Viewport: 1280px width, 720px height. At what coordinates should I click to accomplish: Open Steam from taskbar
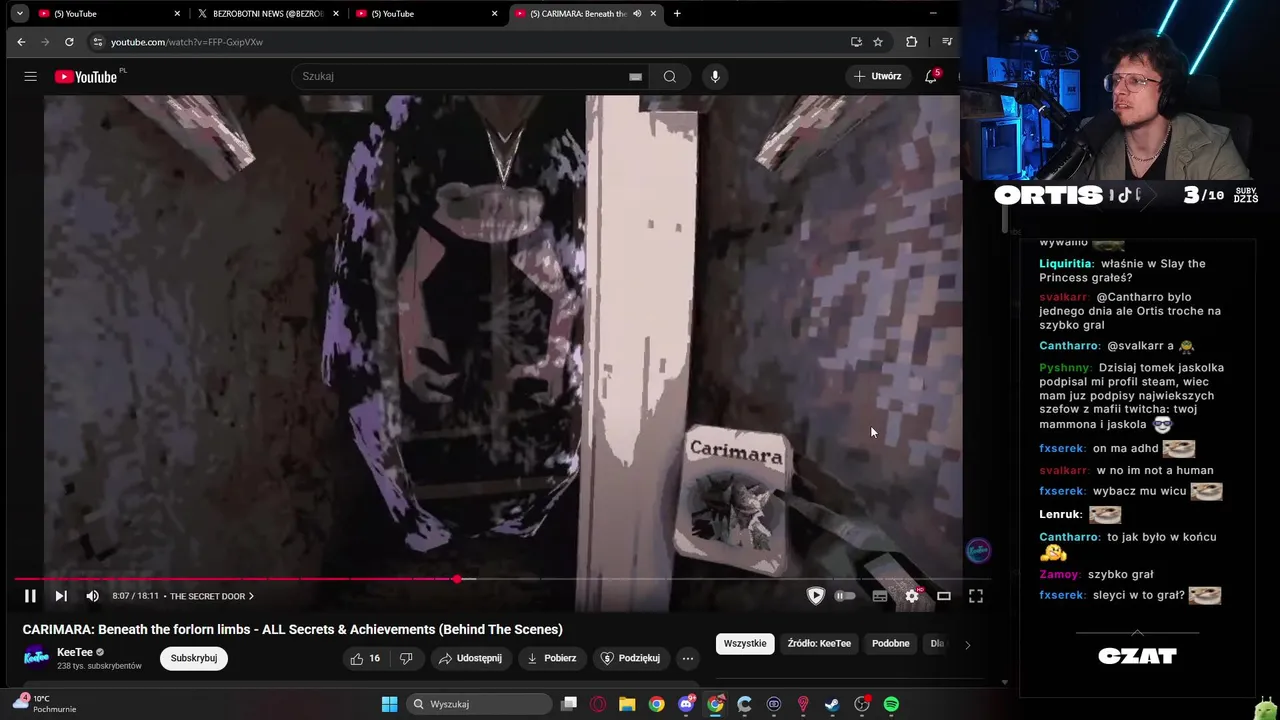click(832, 704)
